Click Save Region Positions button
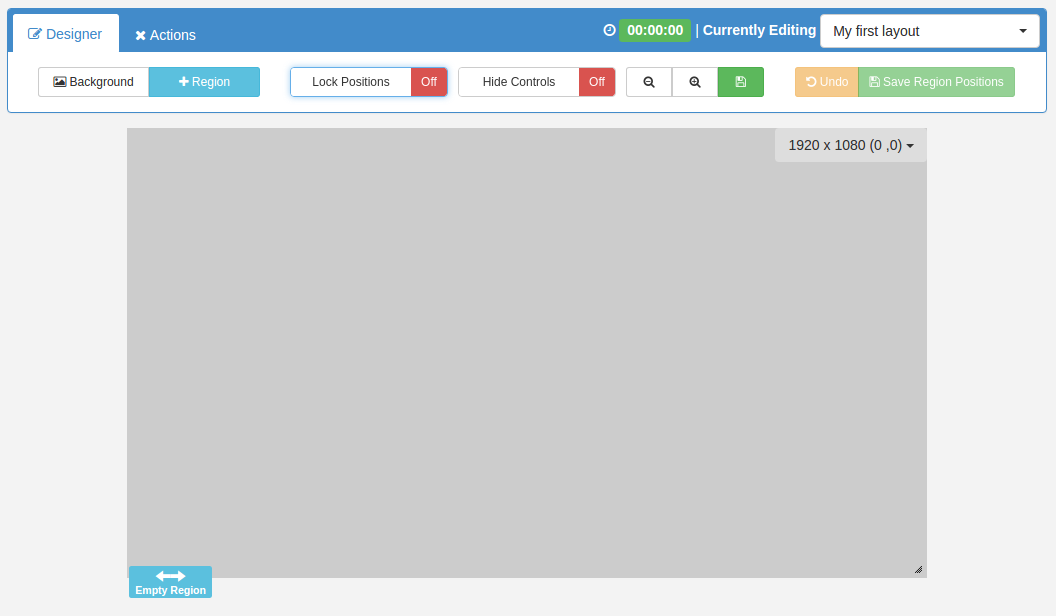This screenshot has width=1056, height=616. [x=936, y=82]
